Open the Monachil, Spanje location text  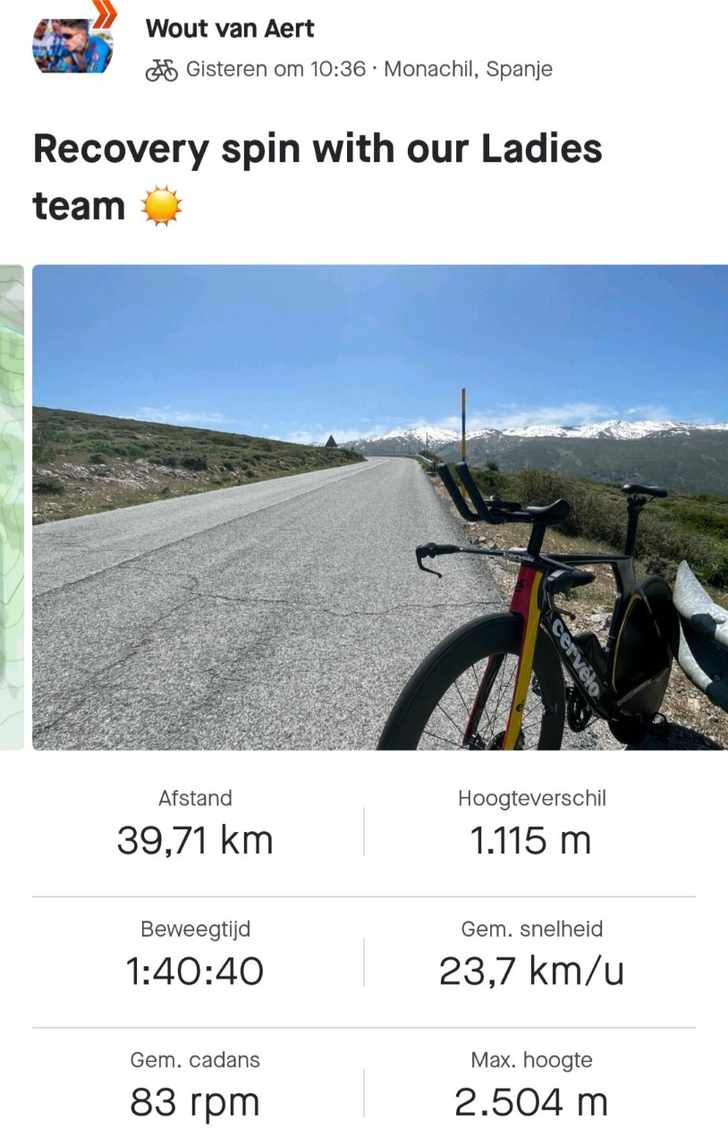[468, 69]
